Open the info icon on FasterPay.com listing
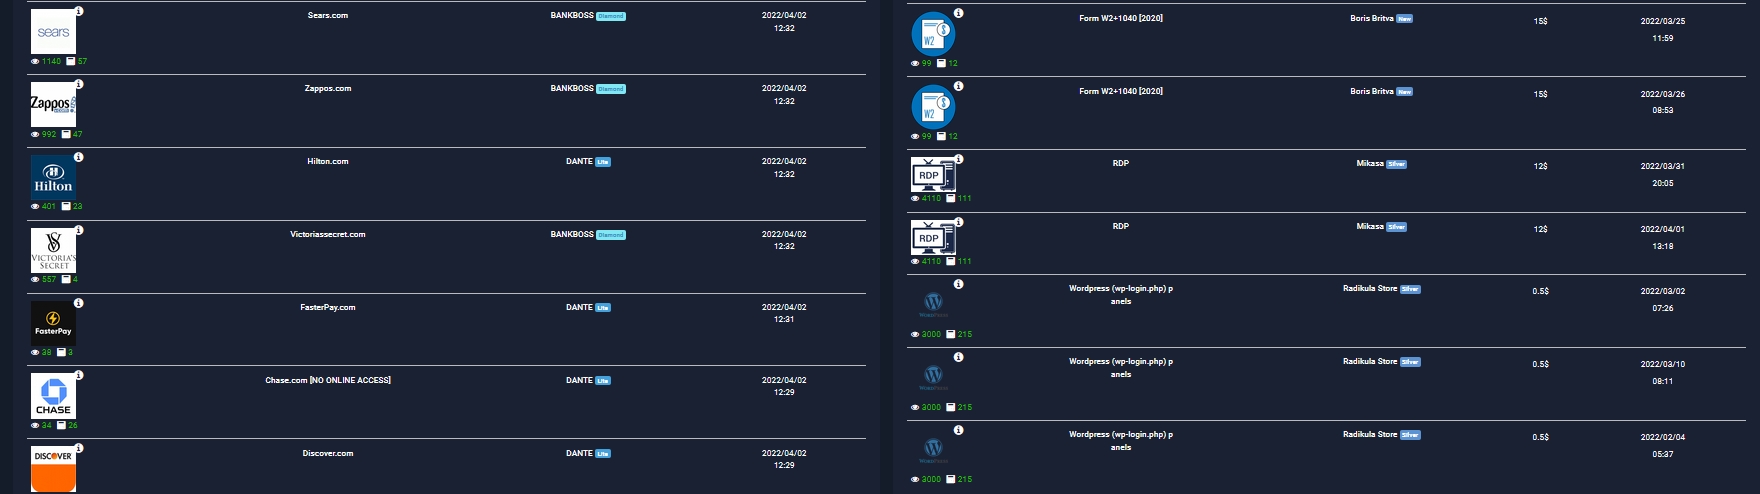The height and width of the screenshot is (494, 1760). [x=79, y=303]
